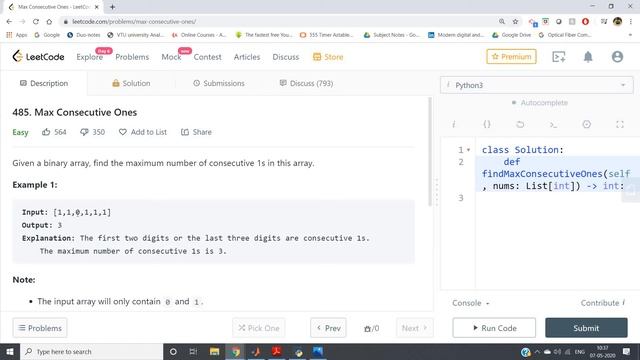The image size is (640, 360).
Task: Click the Windows search box
Action: 91,351
